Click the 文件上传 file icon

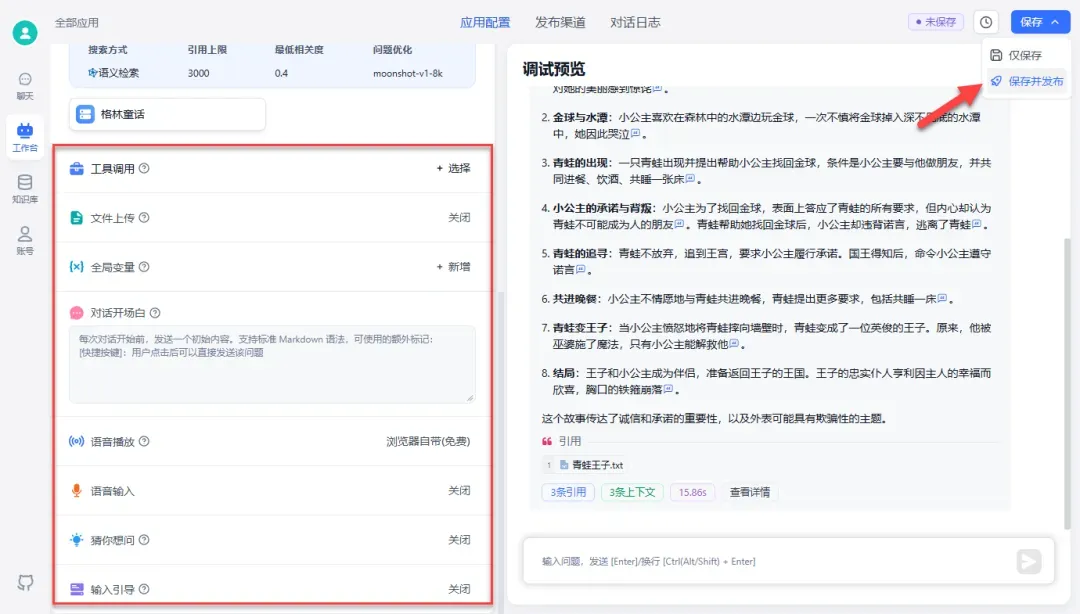(76, 218)
